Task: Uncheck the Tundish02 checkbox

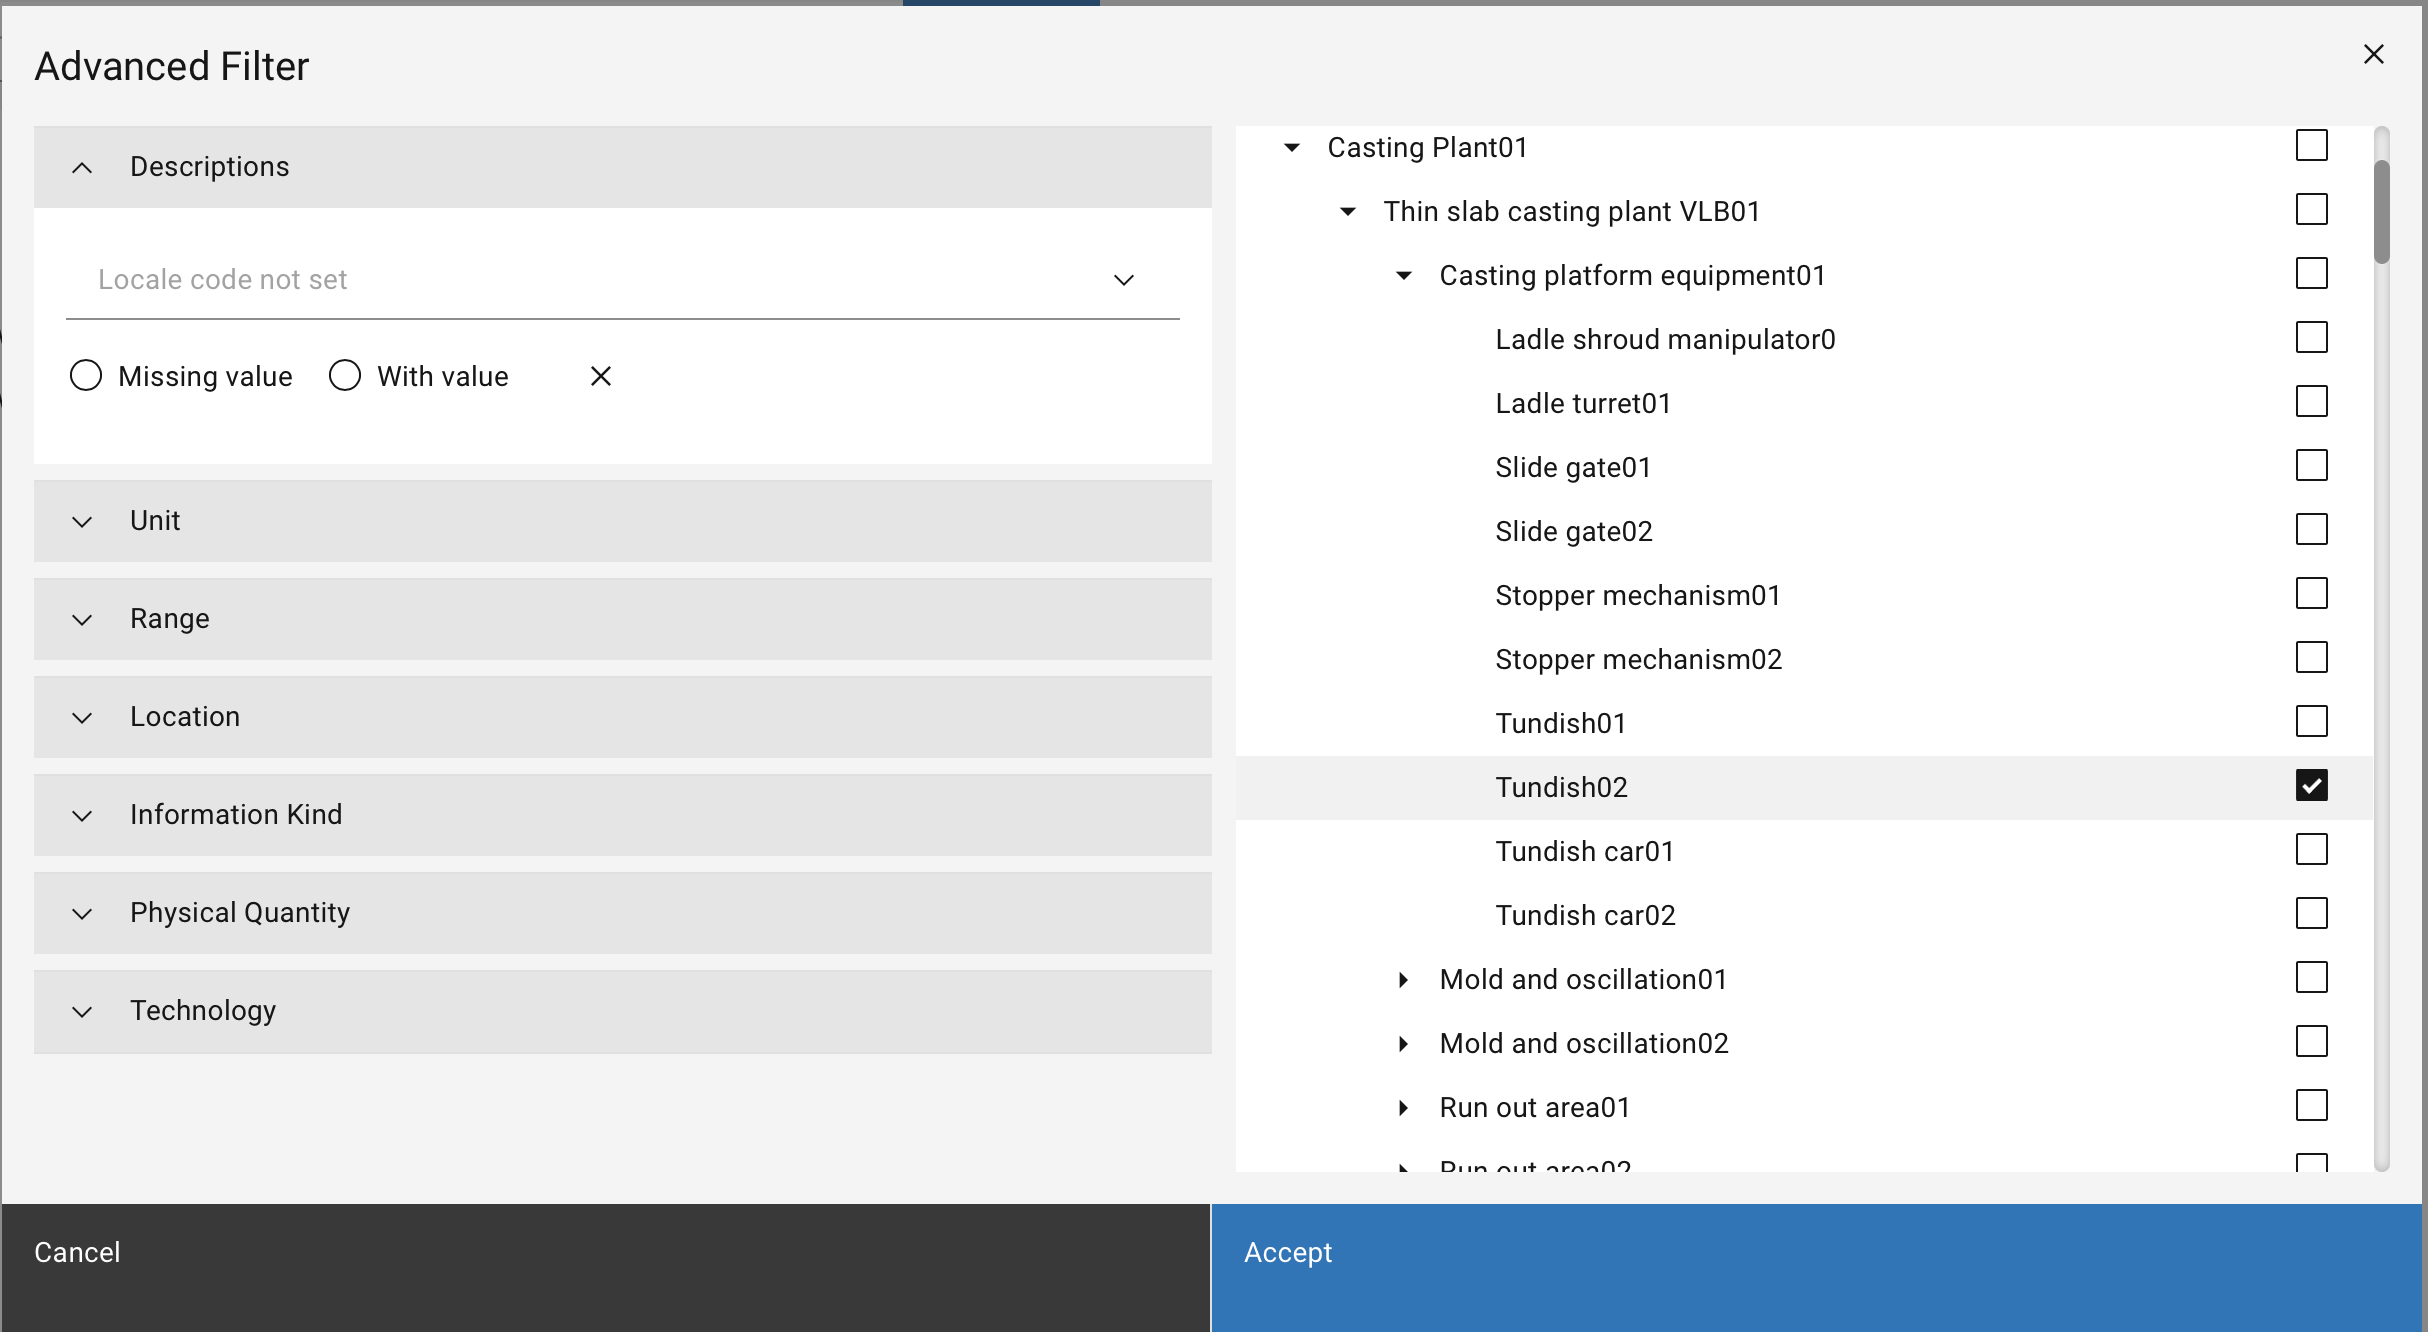Action: pos(2311,786)
